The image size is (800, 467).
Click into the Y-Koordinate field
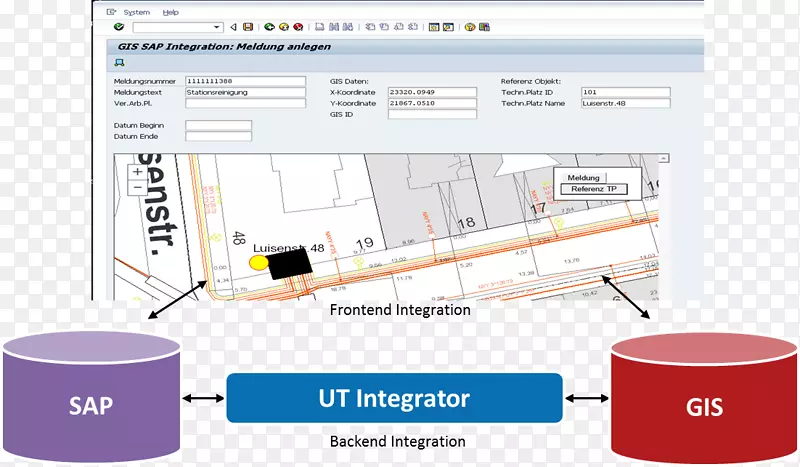(432, 103)
